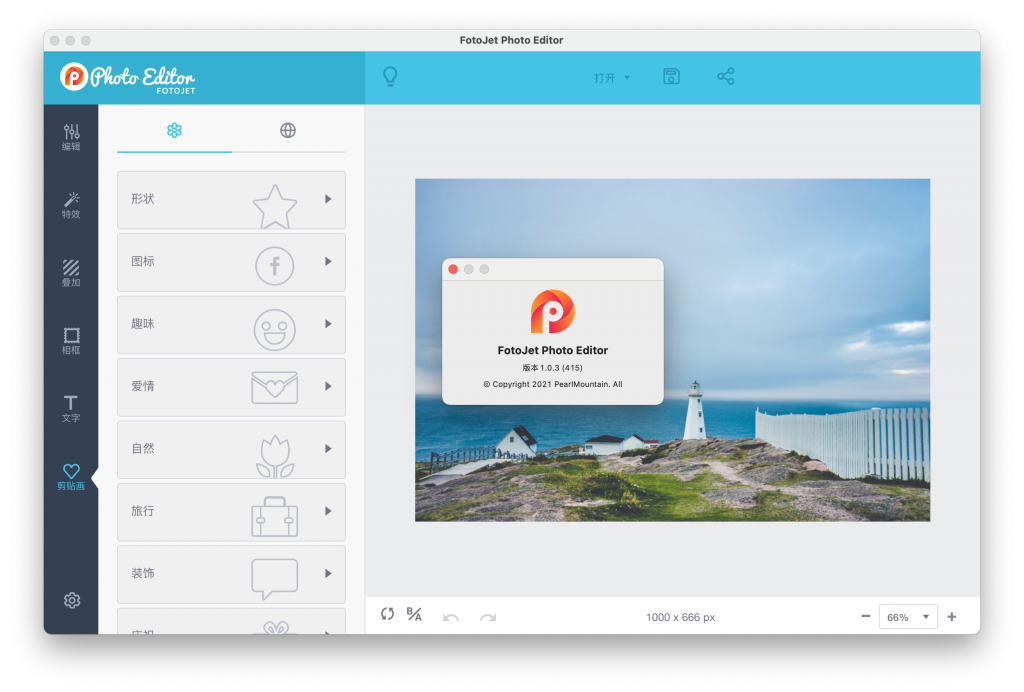Click the undo arrow icon
The image size is (1024, 692).
451,617
